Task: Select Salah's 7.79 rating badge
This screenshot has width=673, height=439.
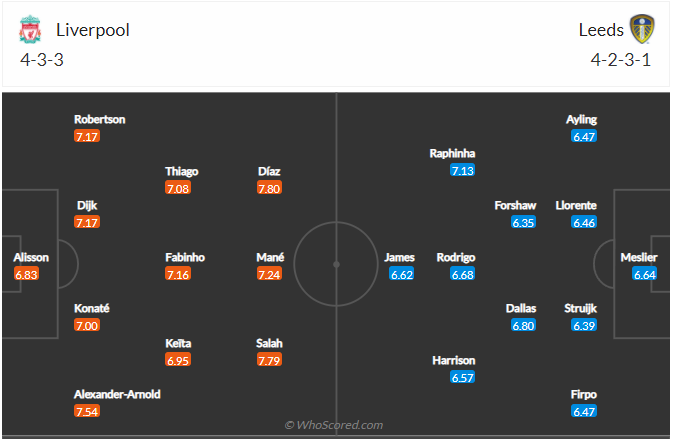Action: (x=270, y=359)
